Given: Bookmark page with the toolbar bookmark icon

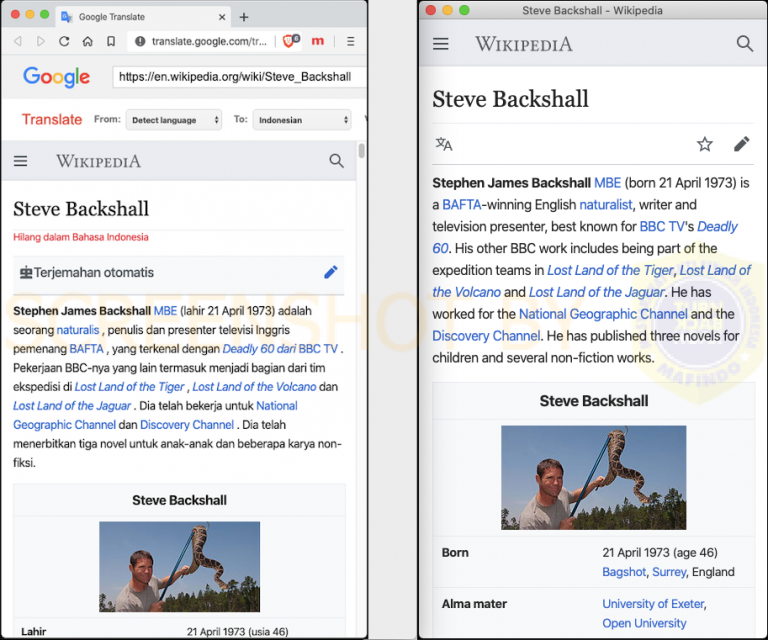Looking at the screenshot, I should pos(111,41).
